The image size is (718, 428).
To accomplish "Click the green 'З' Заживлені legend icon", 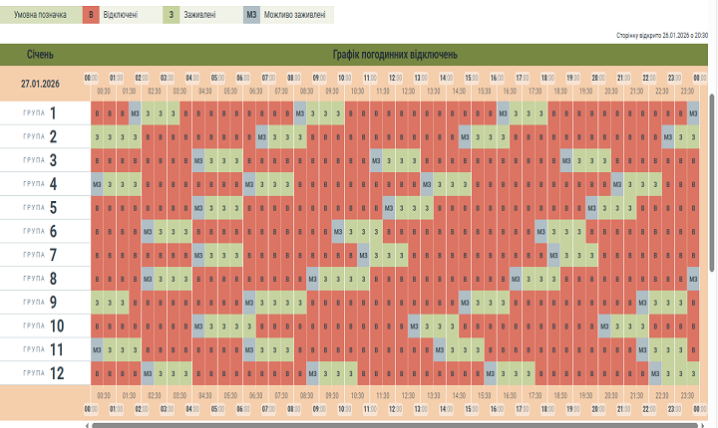I will [x=171, y=16].
